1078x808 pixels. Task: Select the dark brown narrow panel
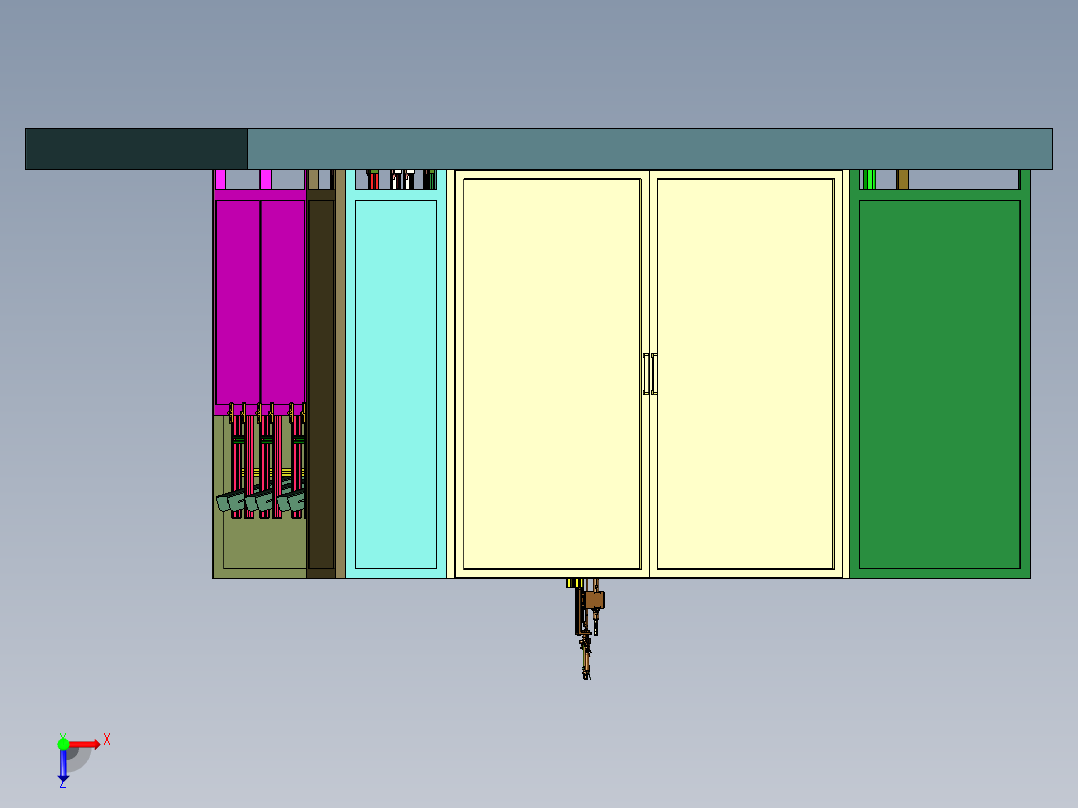click(320, 384)
